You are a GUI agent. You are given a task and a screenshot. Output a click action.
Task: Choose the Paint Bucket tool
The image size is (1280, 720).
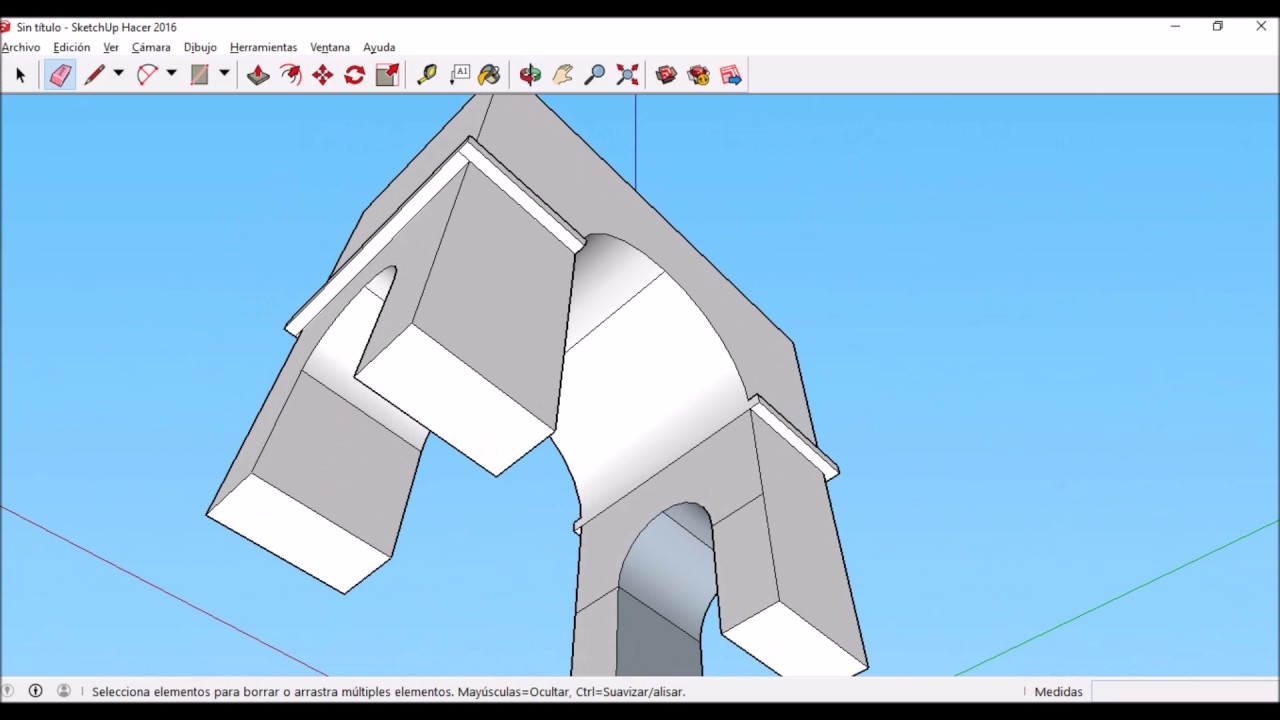tap(490, 75)
